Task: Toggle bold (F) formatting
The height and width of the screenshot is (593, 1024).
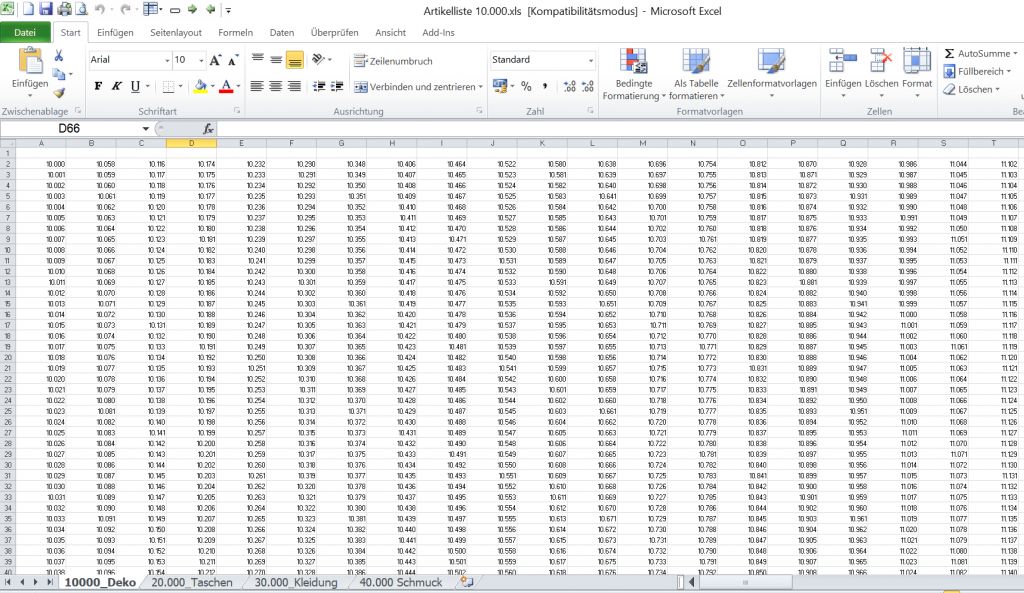Action: point(99,87)
